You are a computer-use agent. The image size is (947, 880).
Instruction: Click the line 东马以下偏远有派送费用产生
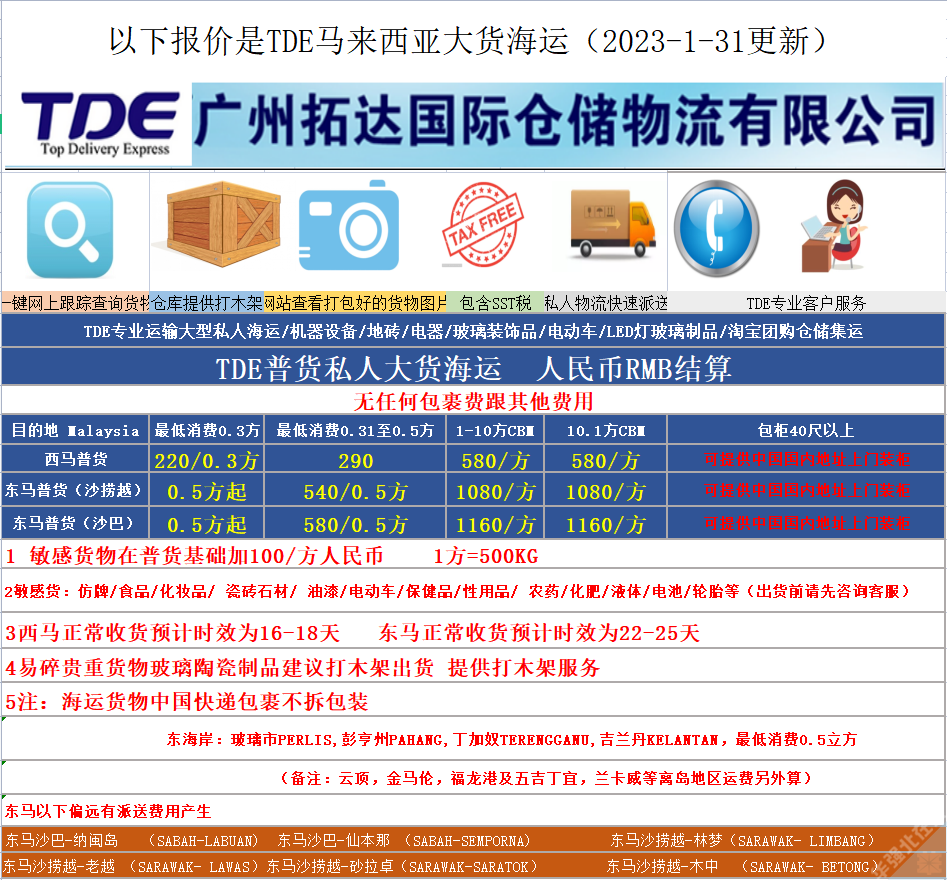coord(108,811)
